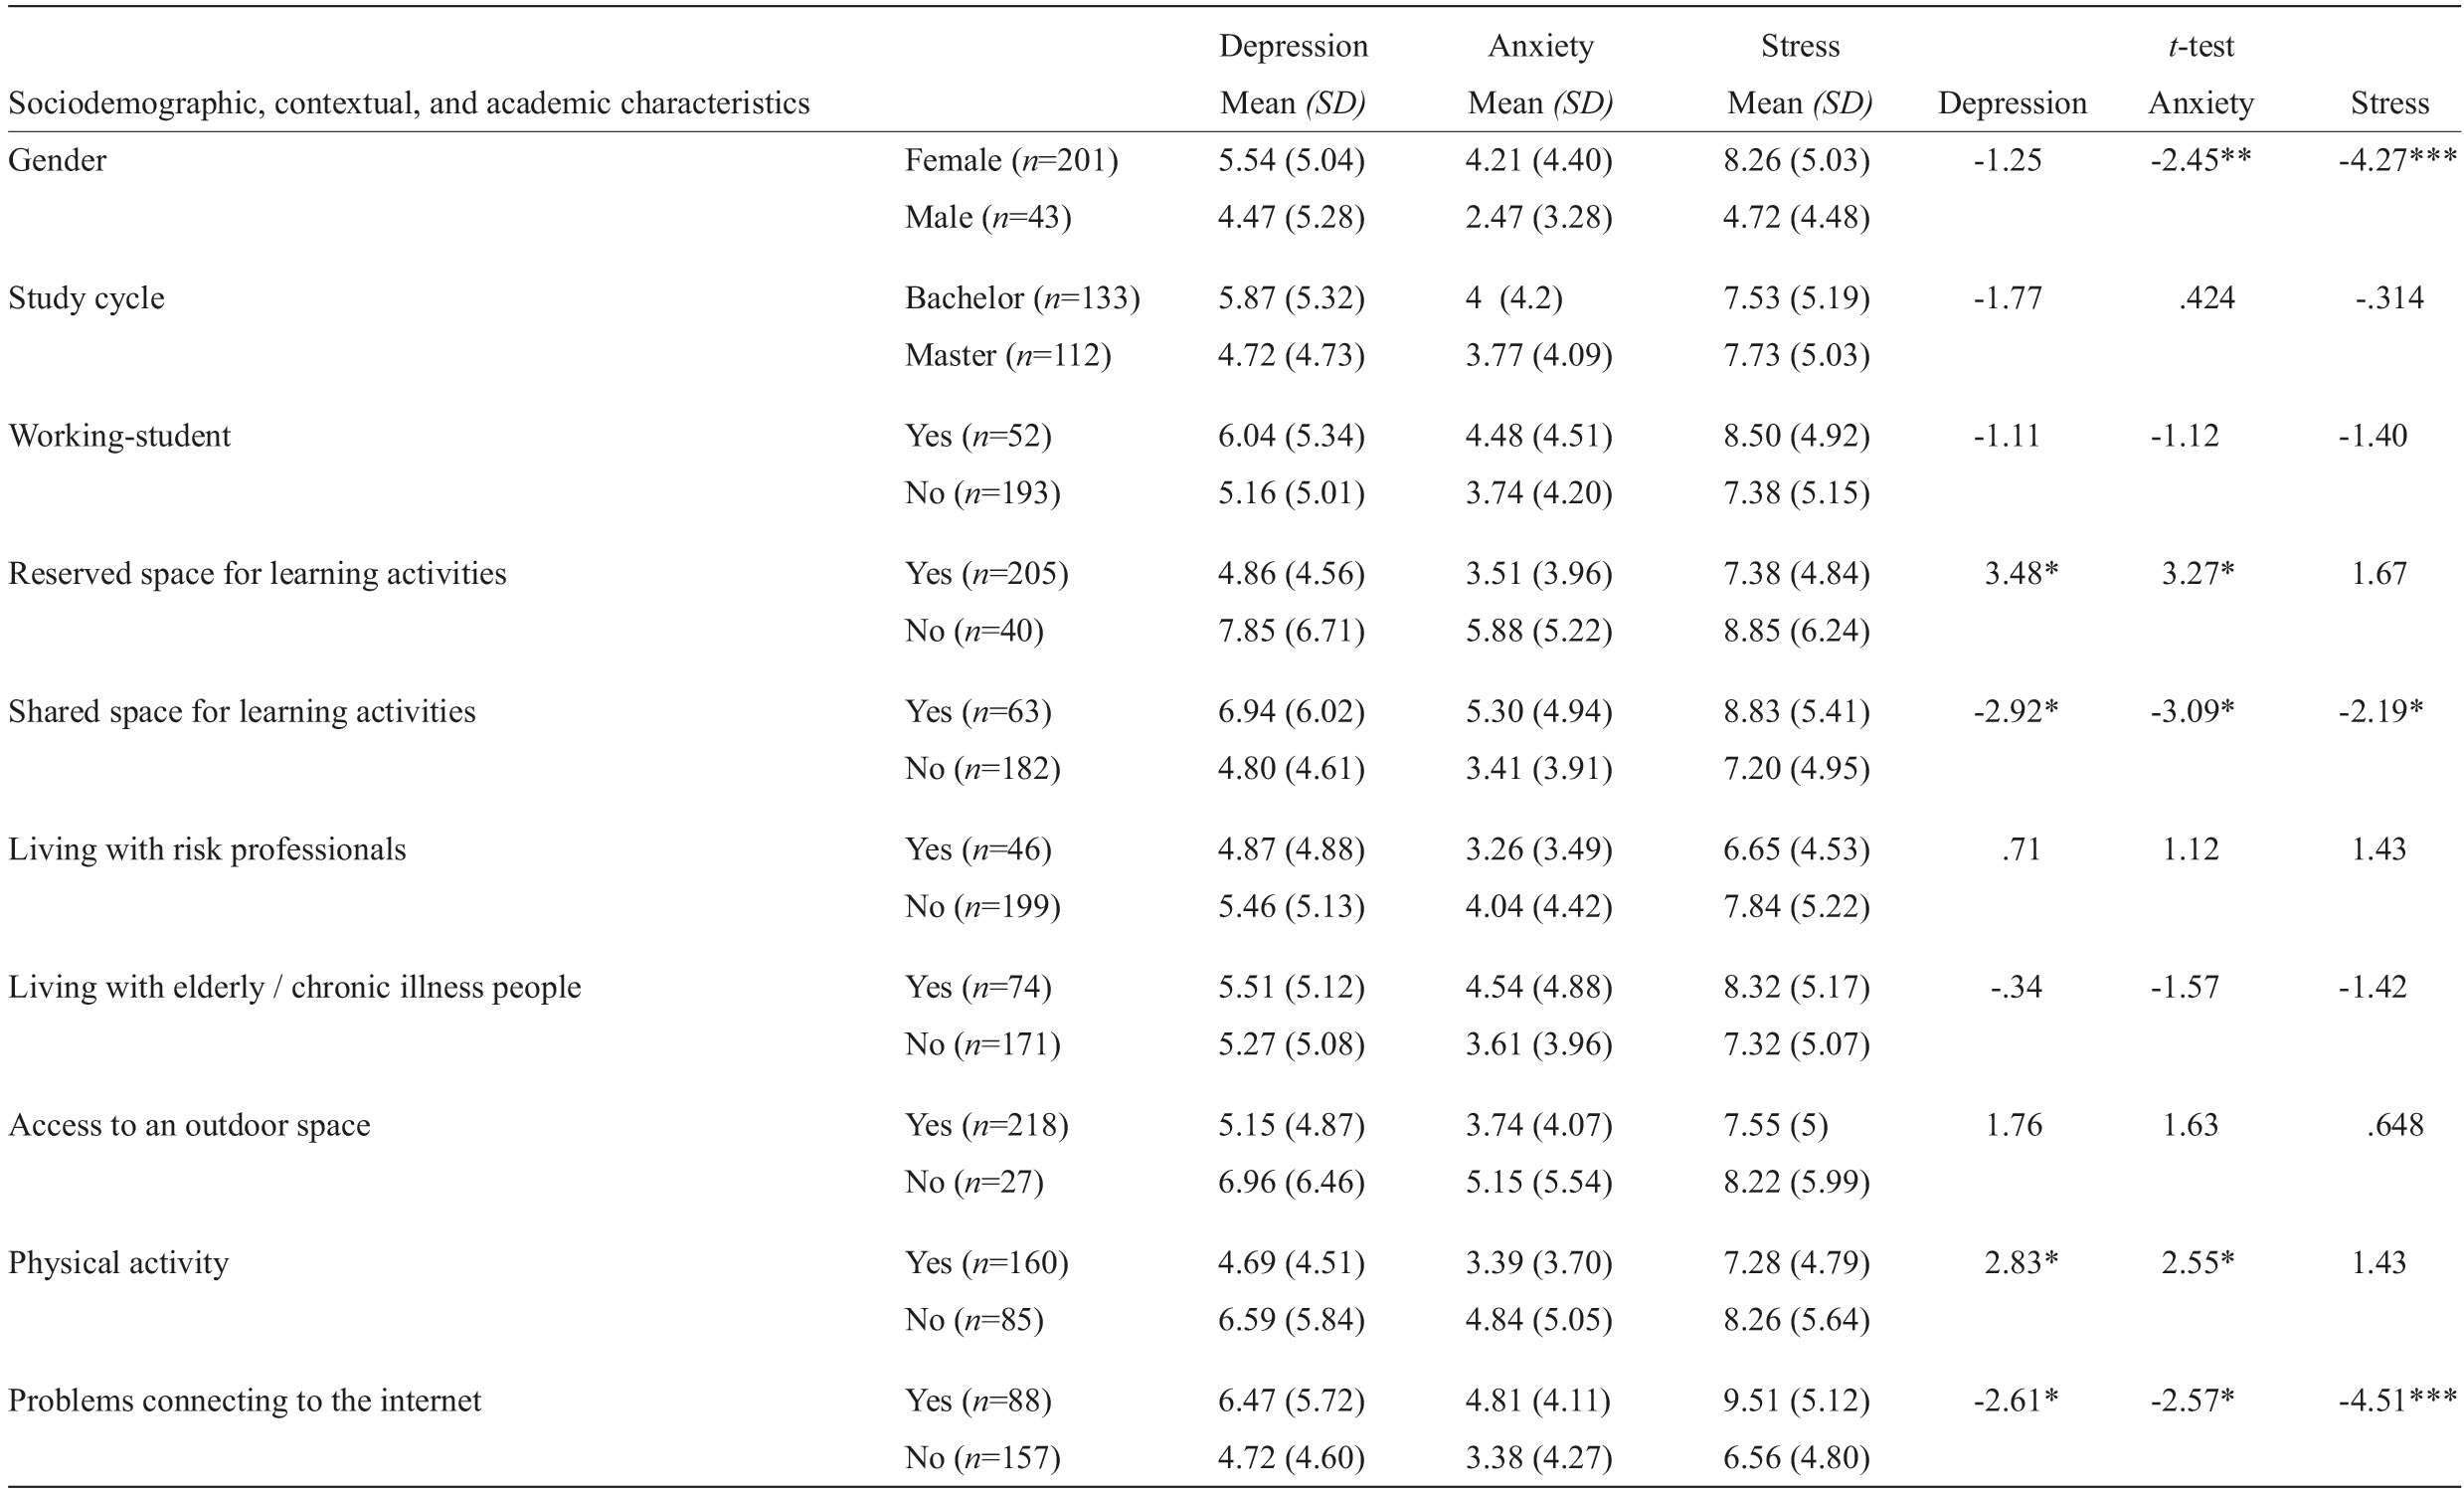2464x1495 pixels.
Task: Click the 't-test' column group header
Action: [x=2200, y=46]
